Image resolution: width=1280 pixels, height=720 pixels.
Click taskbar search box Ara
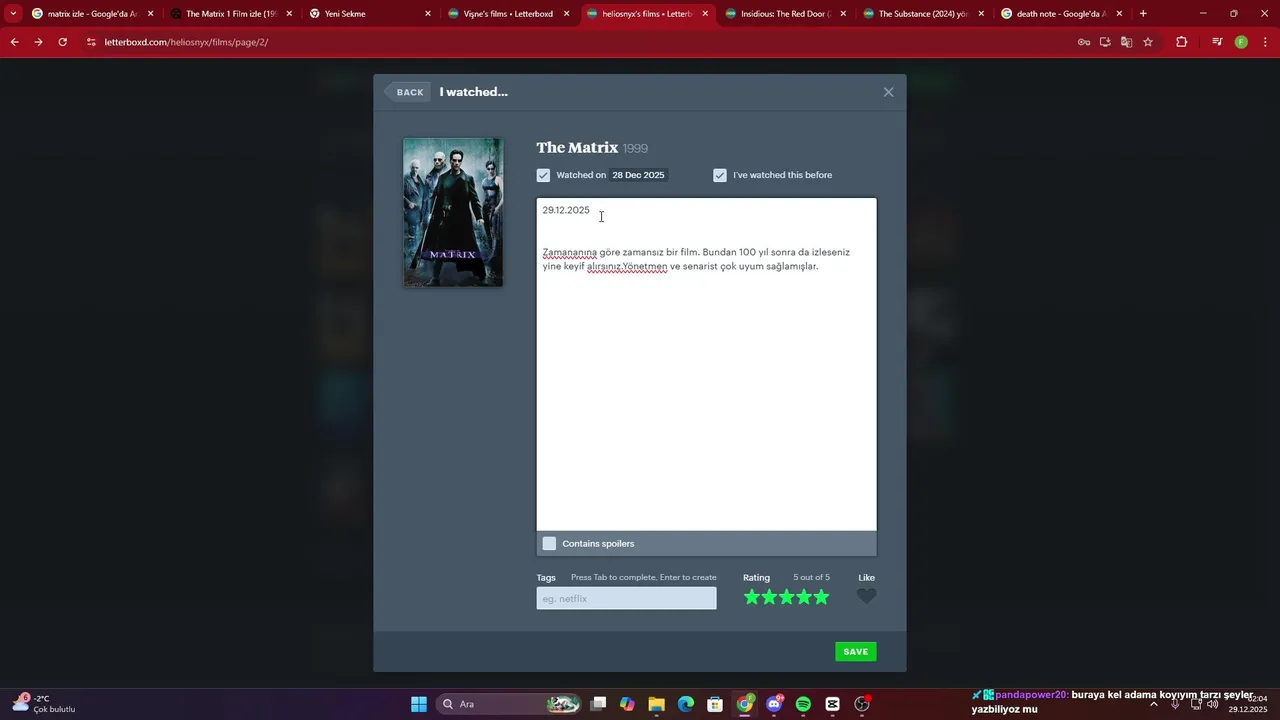pos(510,704)
